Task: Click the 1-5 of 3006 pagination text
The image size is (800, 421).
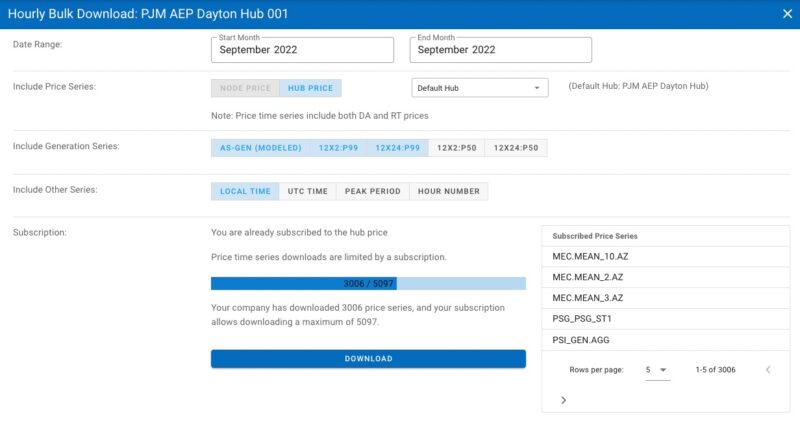Action: 715,369
